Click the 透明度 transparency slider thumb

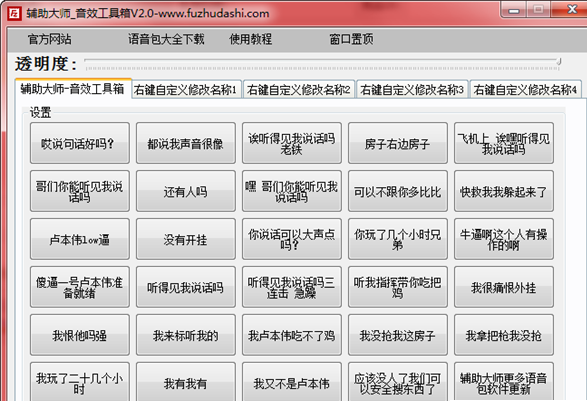pos(559,61)
